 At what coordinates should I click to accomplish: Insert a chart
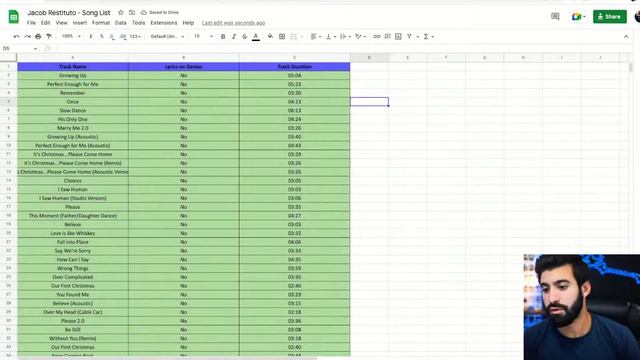[398, 37]
